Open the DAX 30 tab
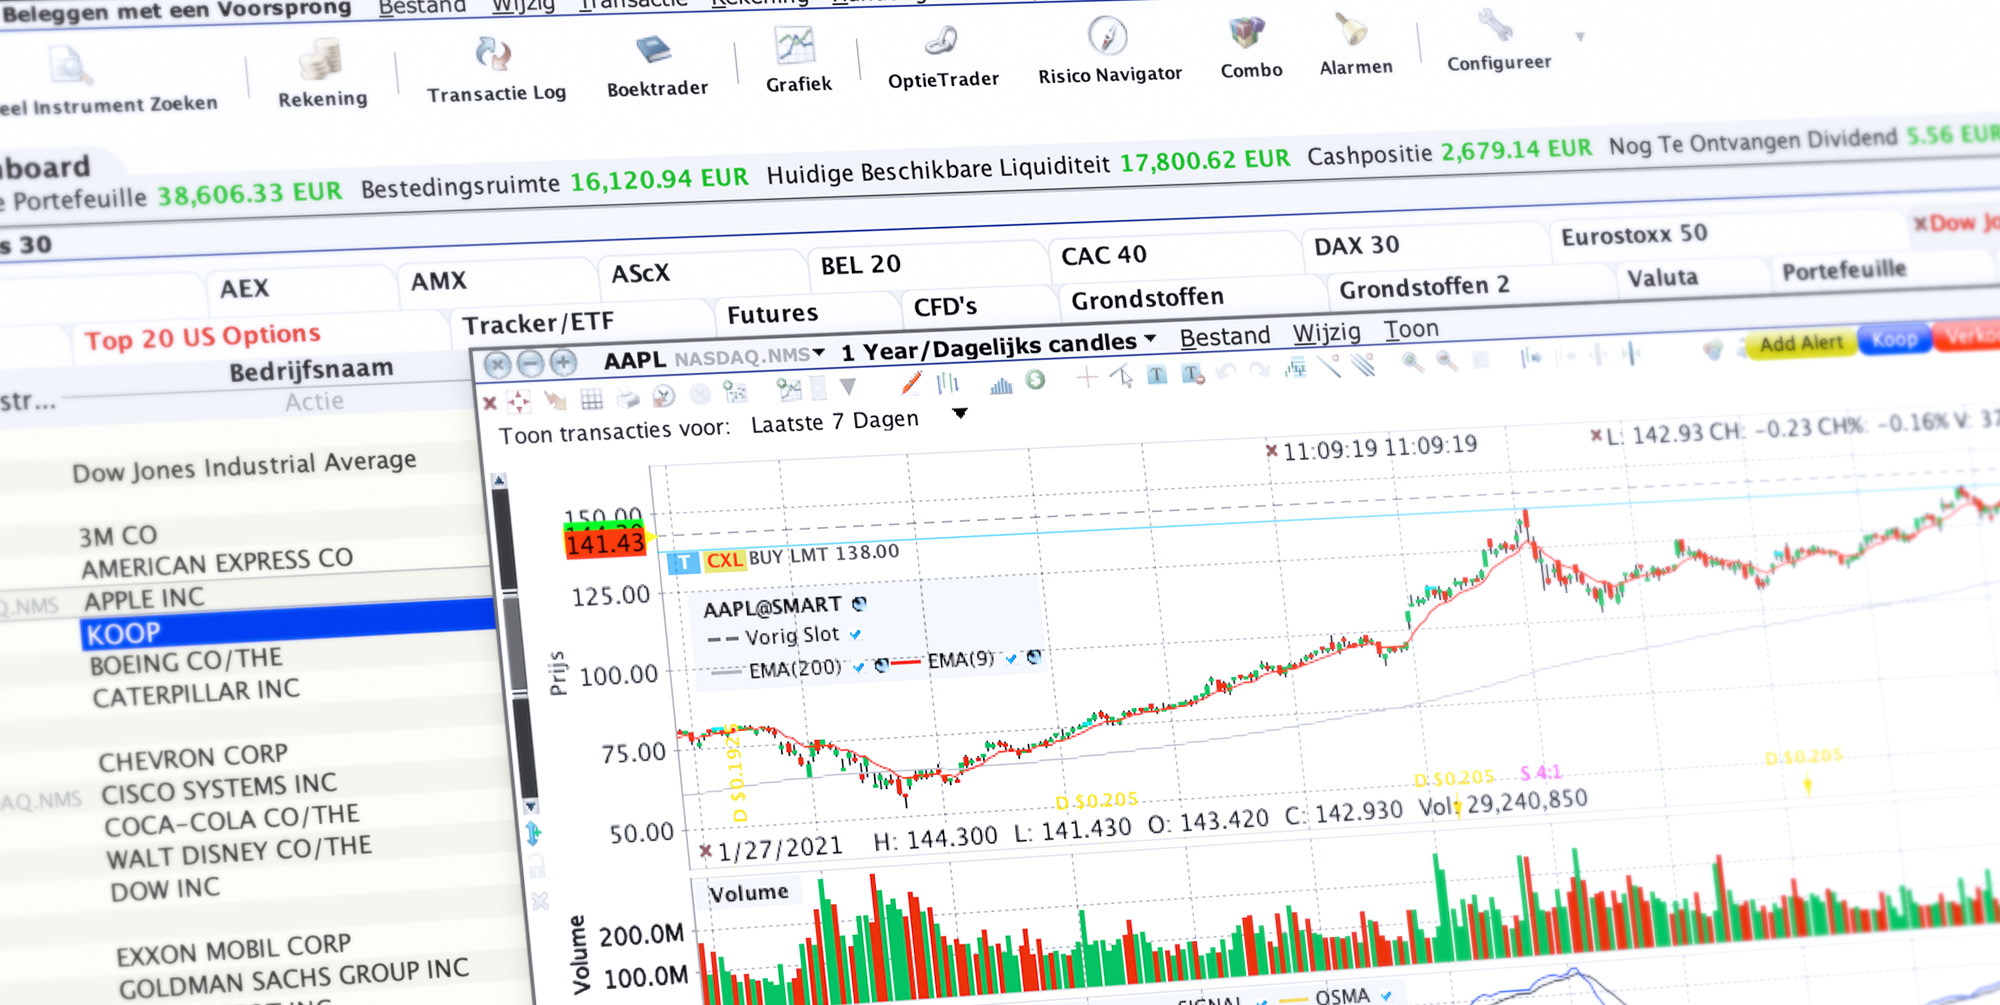The image size is (2000, 1005). (x=1356, y=246)
